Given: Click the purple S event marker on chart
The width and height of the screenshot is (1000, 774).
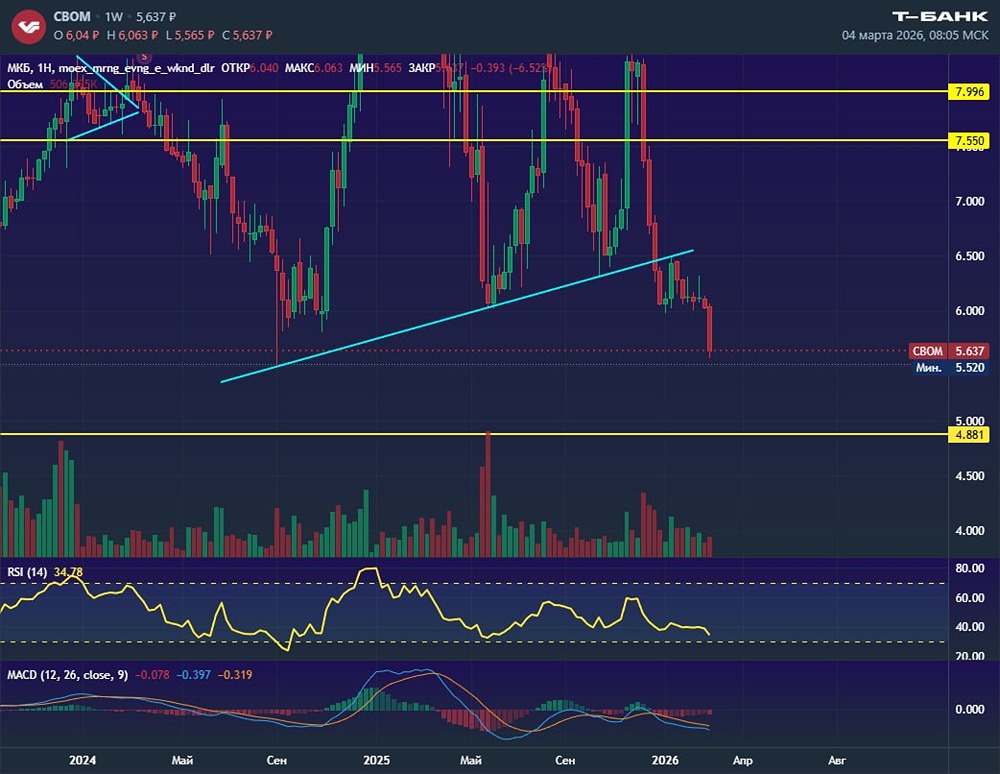Looking at the screenshot, I should tap(144, 57).
